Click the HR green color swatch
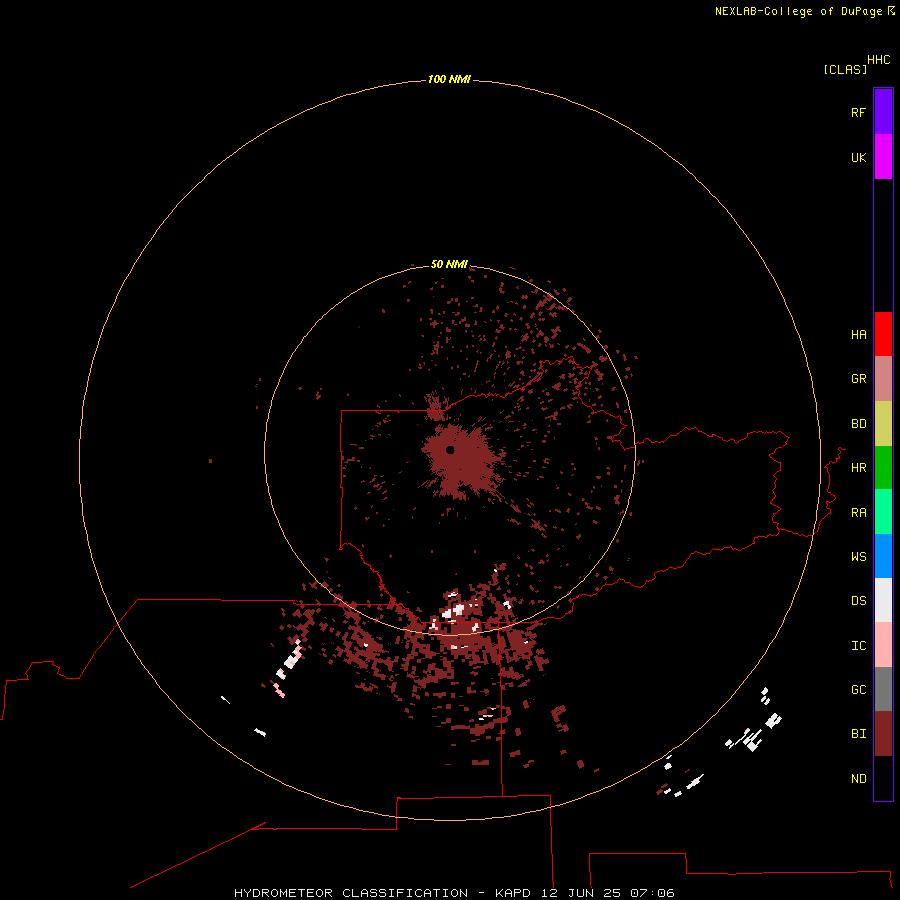The image size is (900, 900). pos(883,467)
